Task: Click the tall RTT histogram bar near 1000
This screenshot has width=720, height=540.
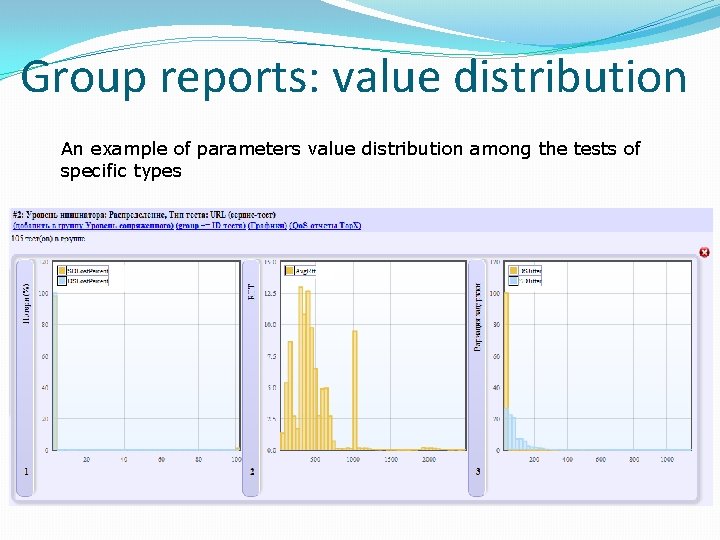Action: pyautogui.click(x=354, y=390)
